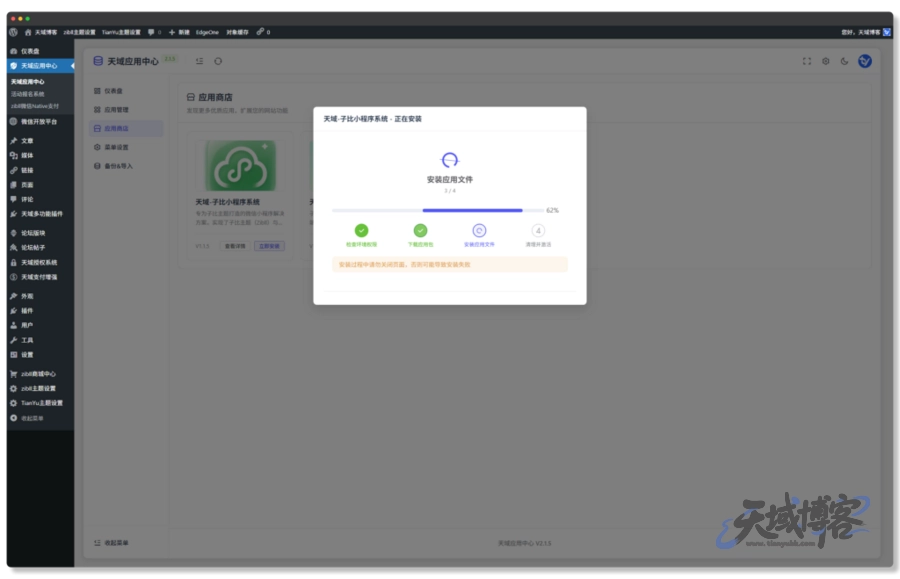Open zibll主题设置 in the left sidebar
900x579 pixels.
click(x=40, y=388)
